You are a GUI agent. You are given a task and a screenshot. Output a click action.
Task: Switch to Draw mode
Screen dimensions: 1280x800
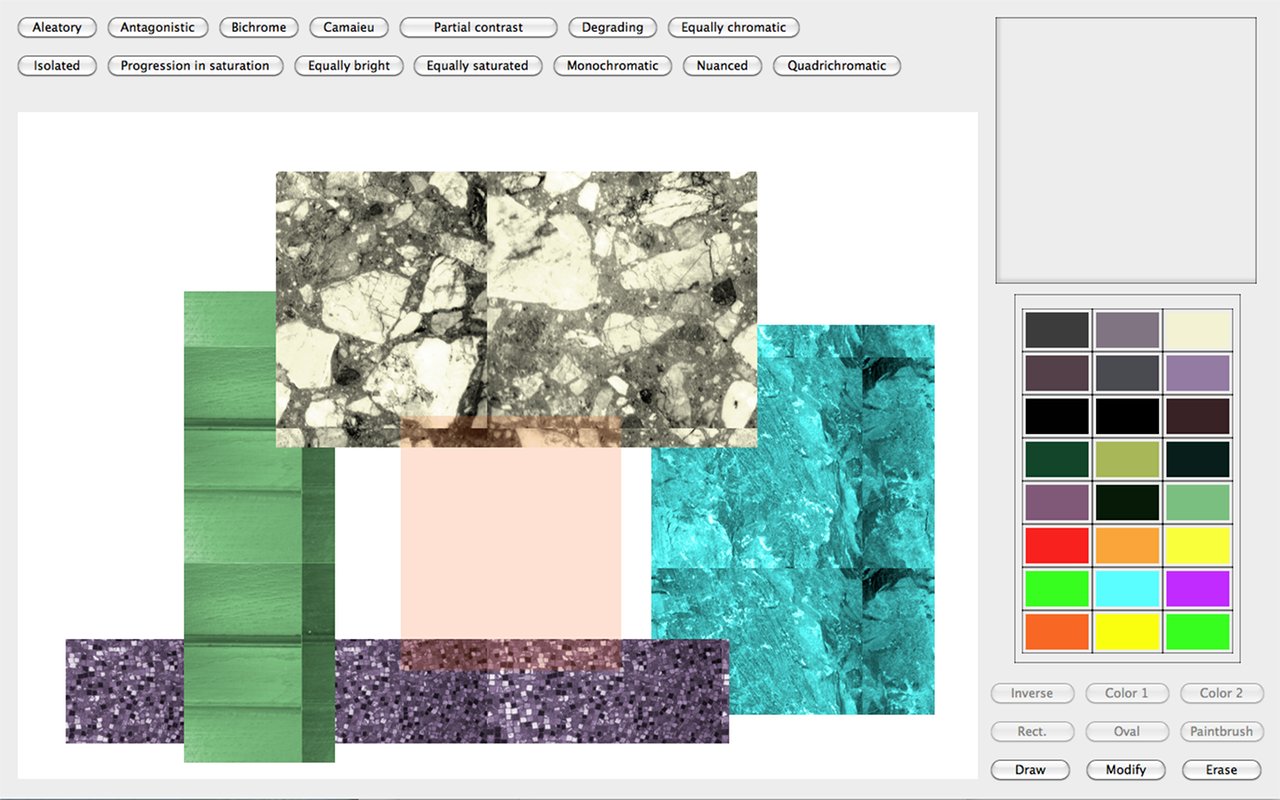(1030, 770)
